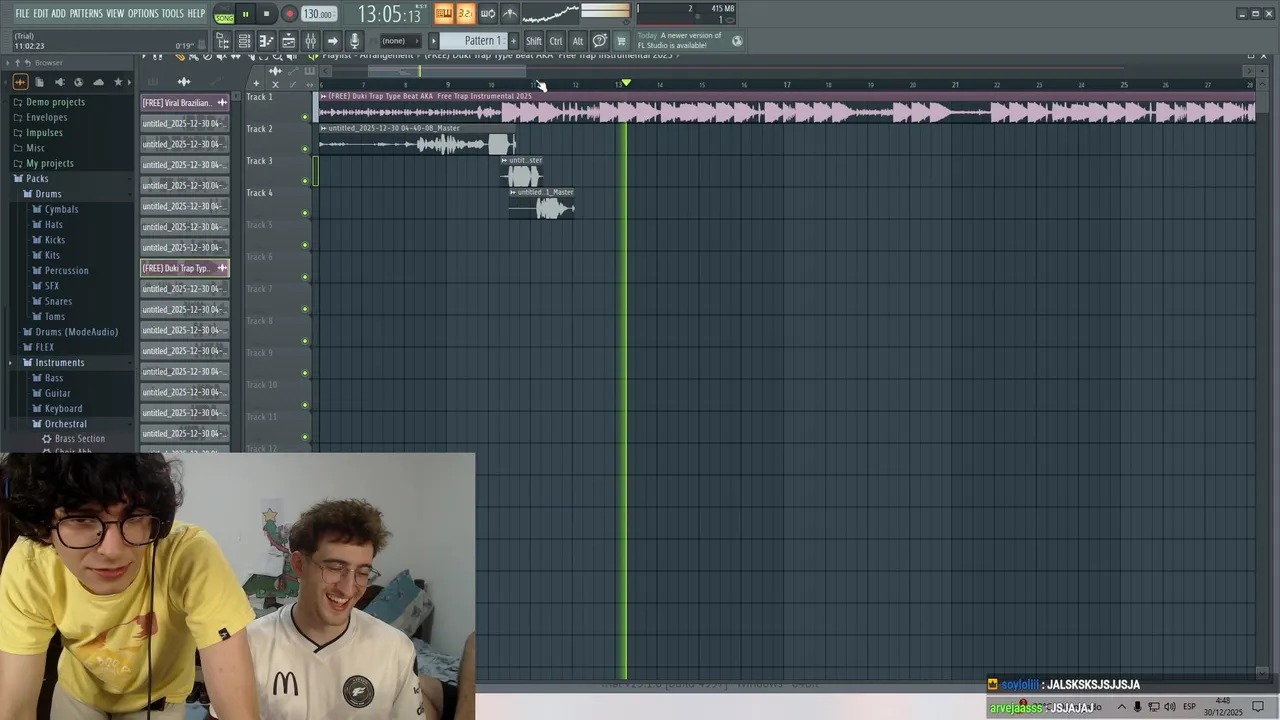Click the Windows taskbar volume icon
This screenshot has width=1280, height=720.
1170,707
